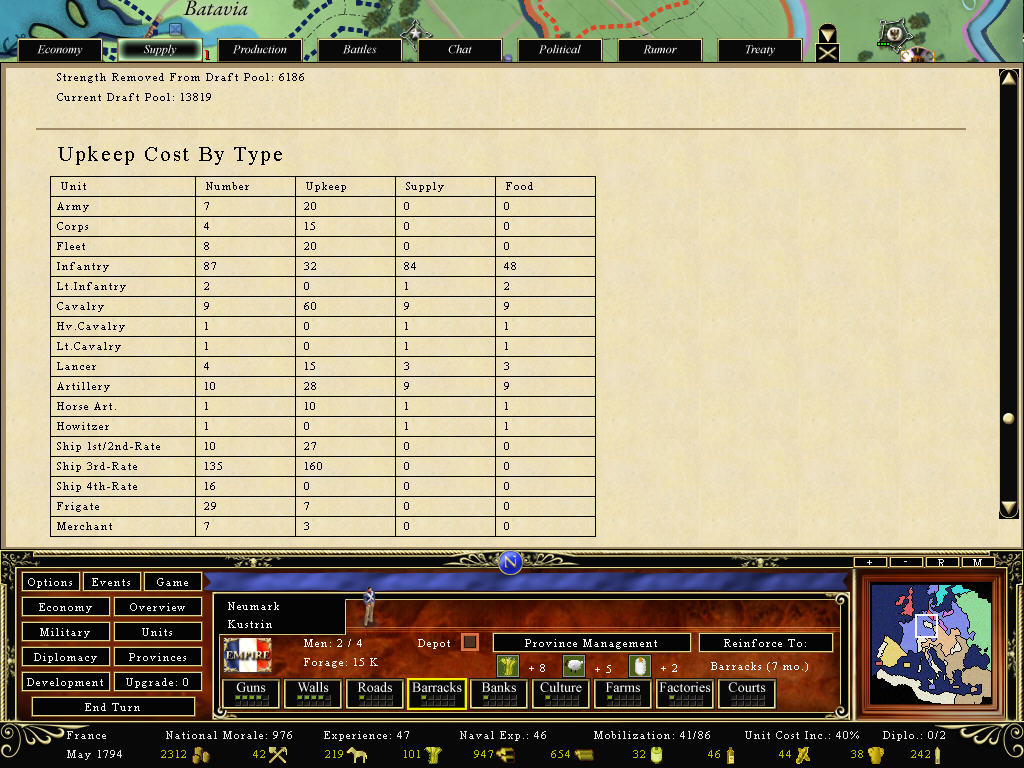
Task: Click the labor pick-and-hammer icon
Action: click(x=278, y=755)
